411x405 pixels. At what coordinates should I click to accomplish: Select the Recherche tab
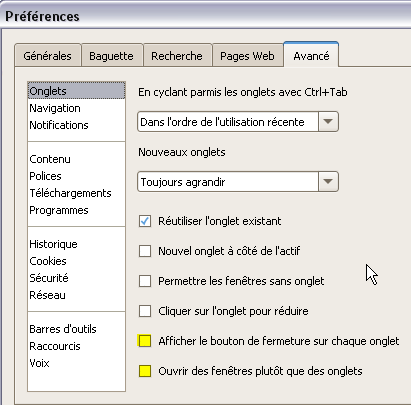click(177, 56)
